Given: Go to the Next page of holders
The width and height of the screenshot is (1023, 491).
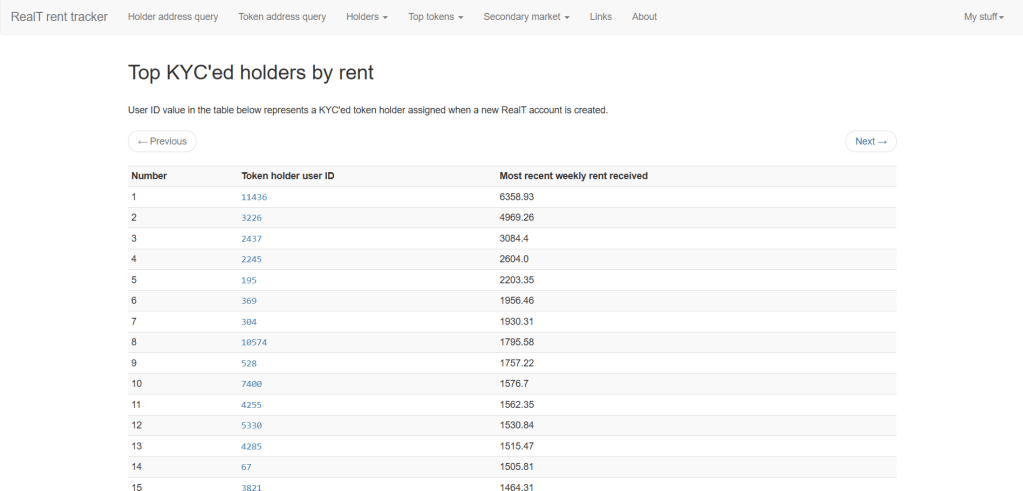Looking at the screenshot, I should coord(870,141).
